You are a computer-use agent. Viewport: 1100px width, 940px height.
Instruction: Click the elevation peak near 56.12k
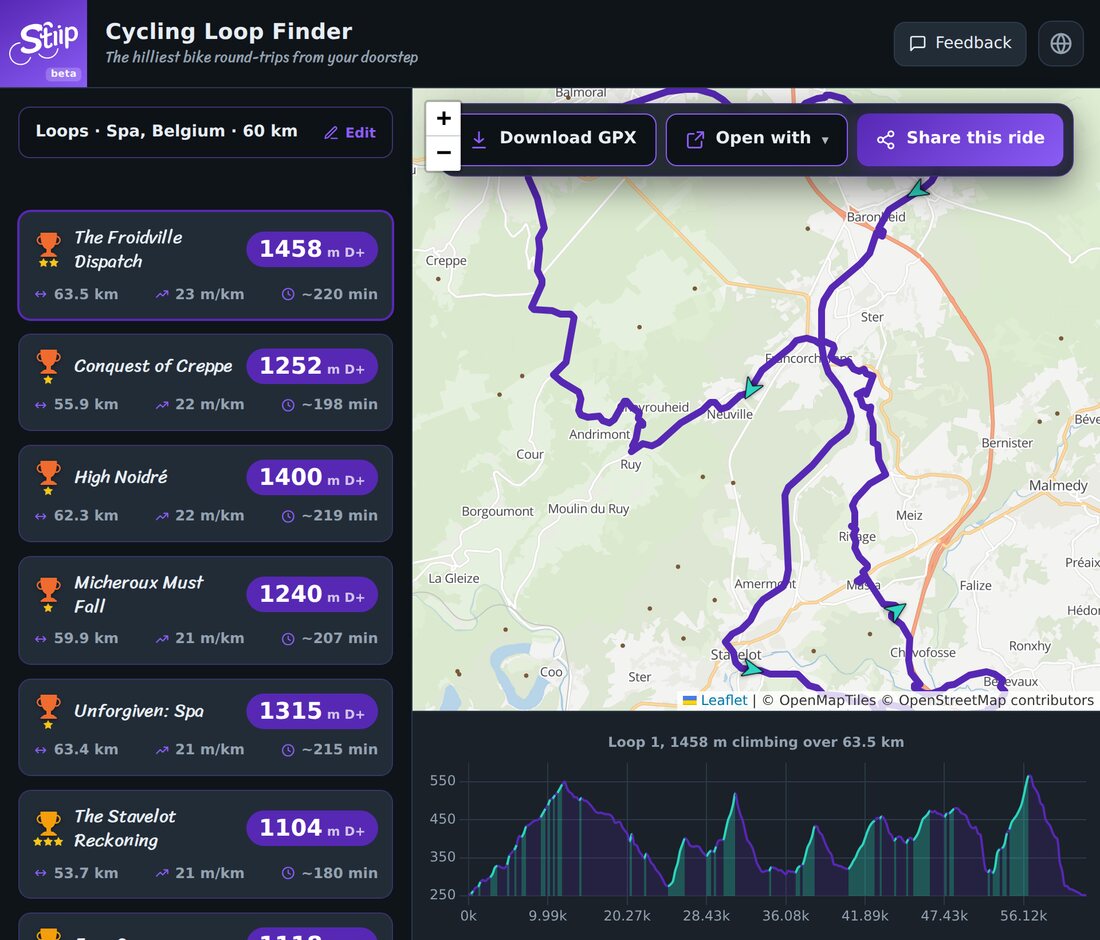tap(1028, 777)
